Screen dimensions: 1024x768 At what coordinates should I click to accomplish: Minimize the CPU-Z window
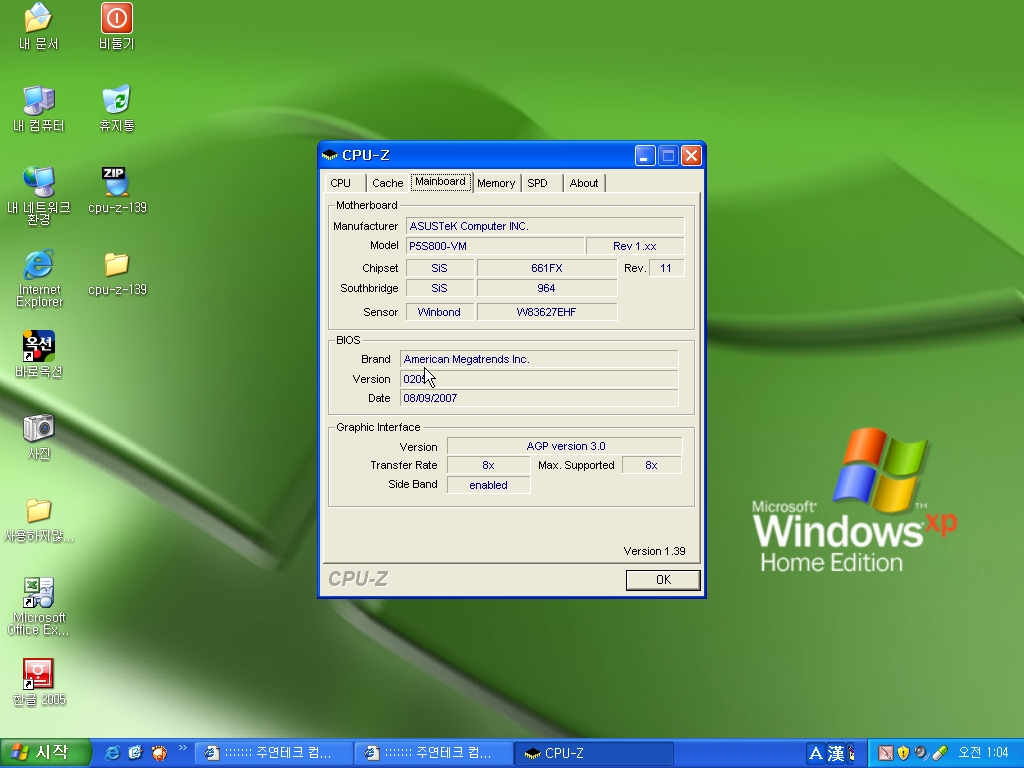(x=645, y=156)
